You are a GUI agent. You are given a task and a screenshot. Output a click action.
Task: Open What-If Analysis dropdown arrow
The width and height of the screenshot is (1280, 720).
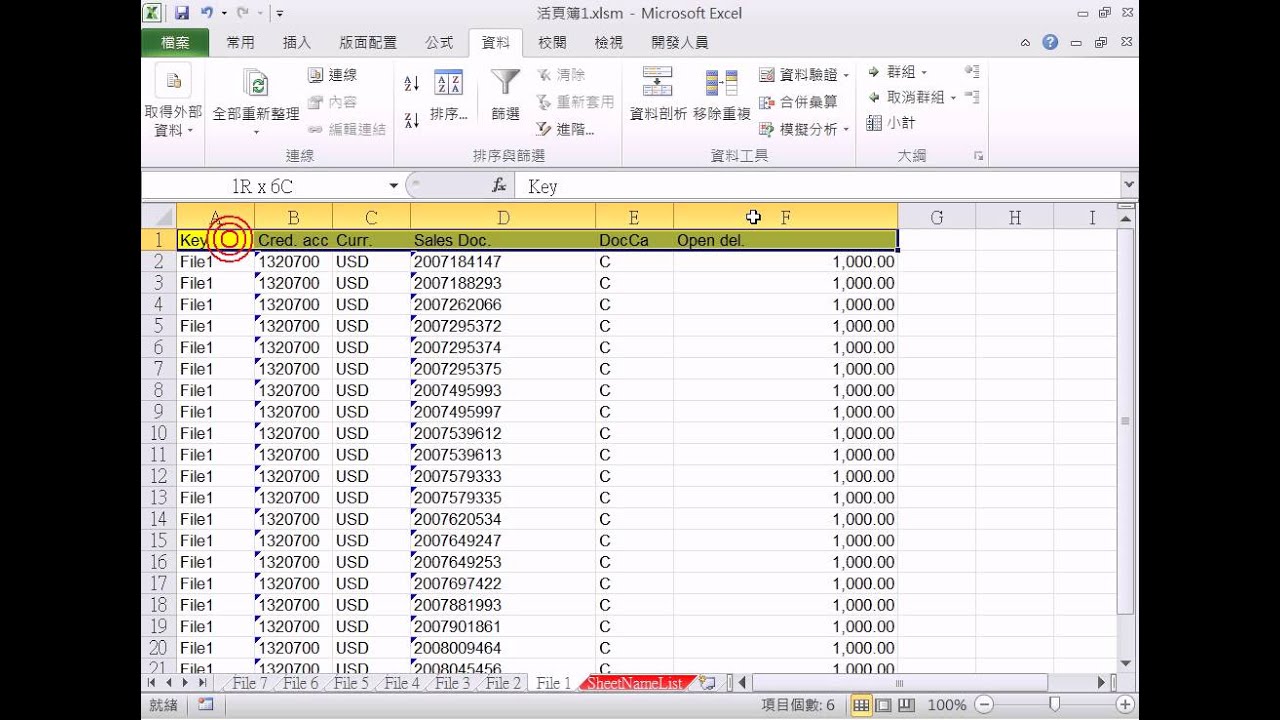[846, 129]
